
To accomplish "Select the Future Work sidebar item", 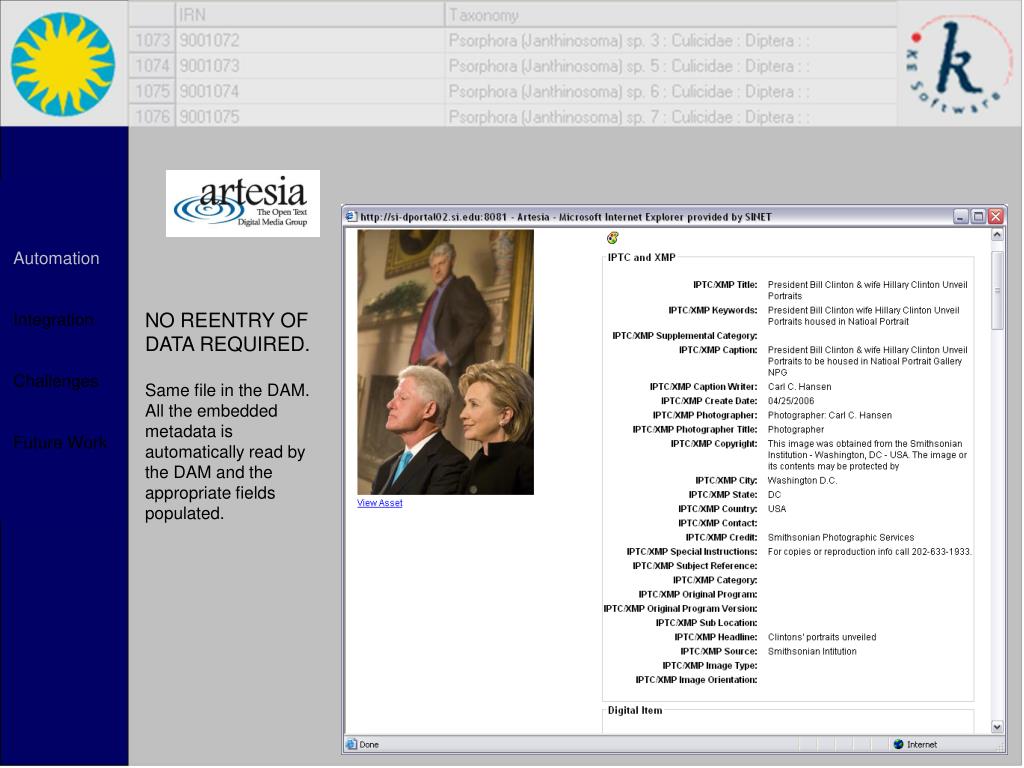I will pos(60,442).
